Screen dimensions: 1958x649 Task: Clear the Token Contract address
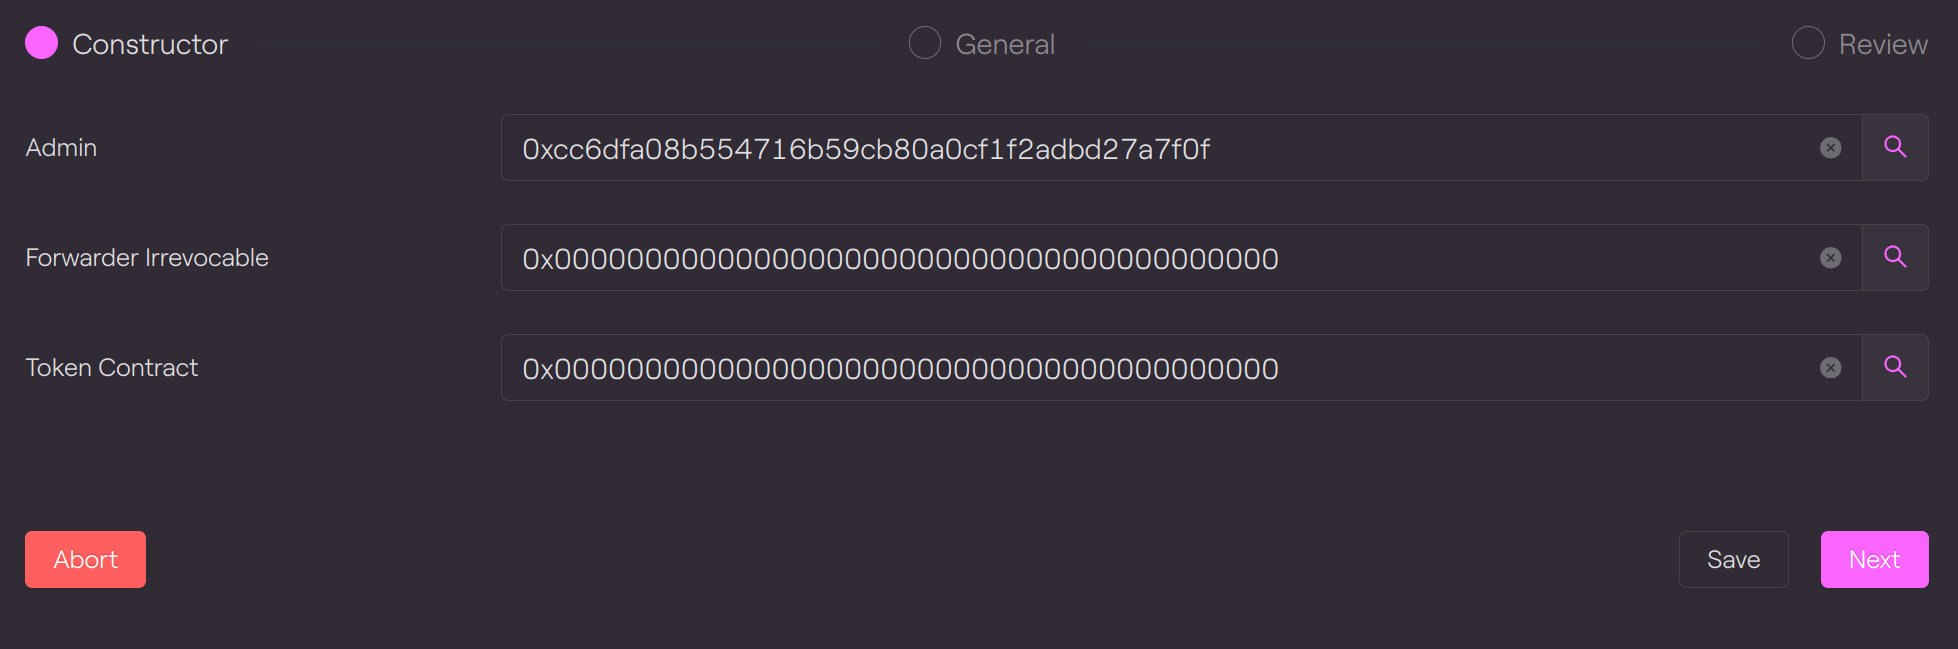point(1830,368)
